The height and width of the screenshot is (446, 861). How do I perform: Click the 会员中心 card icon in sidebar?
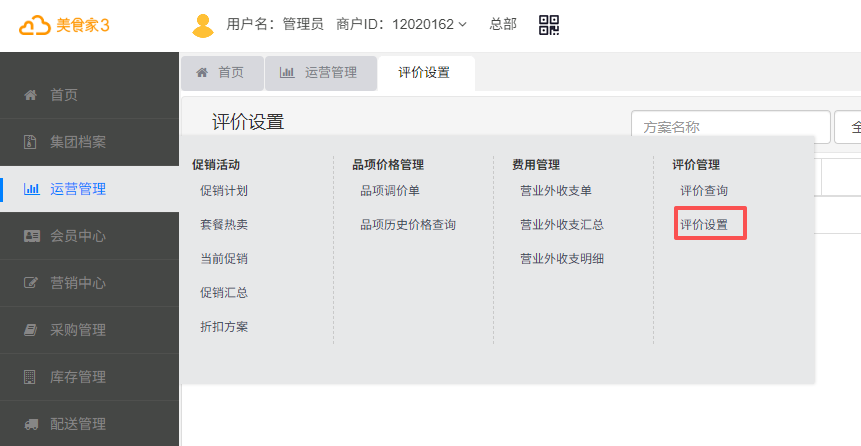pyautogui.click(x=30, y=236)
